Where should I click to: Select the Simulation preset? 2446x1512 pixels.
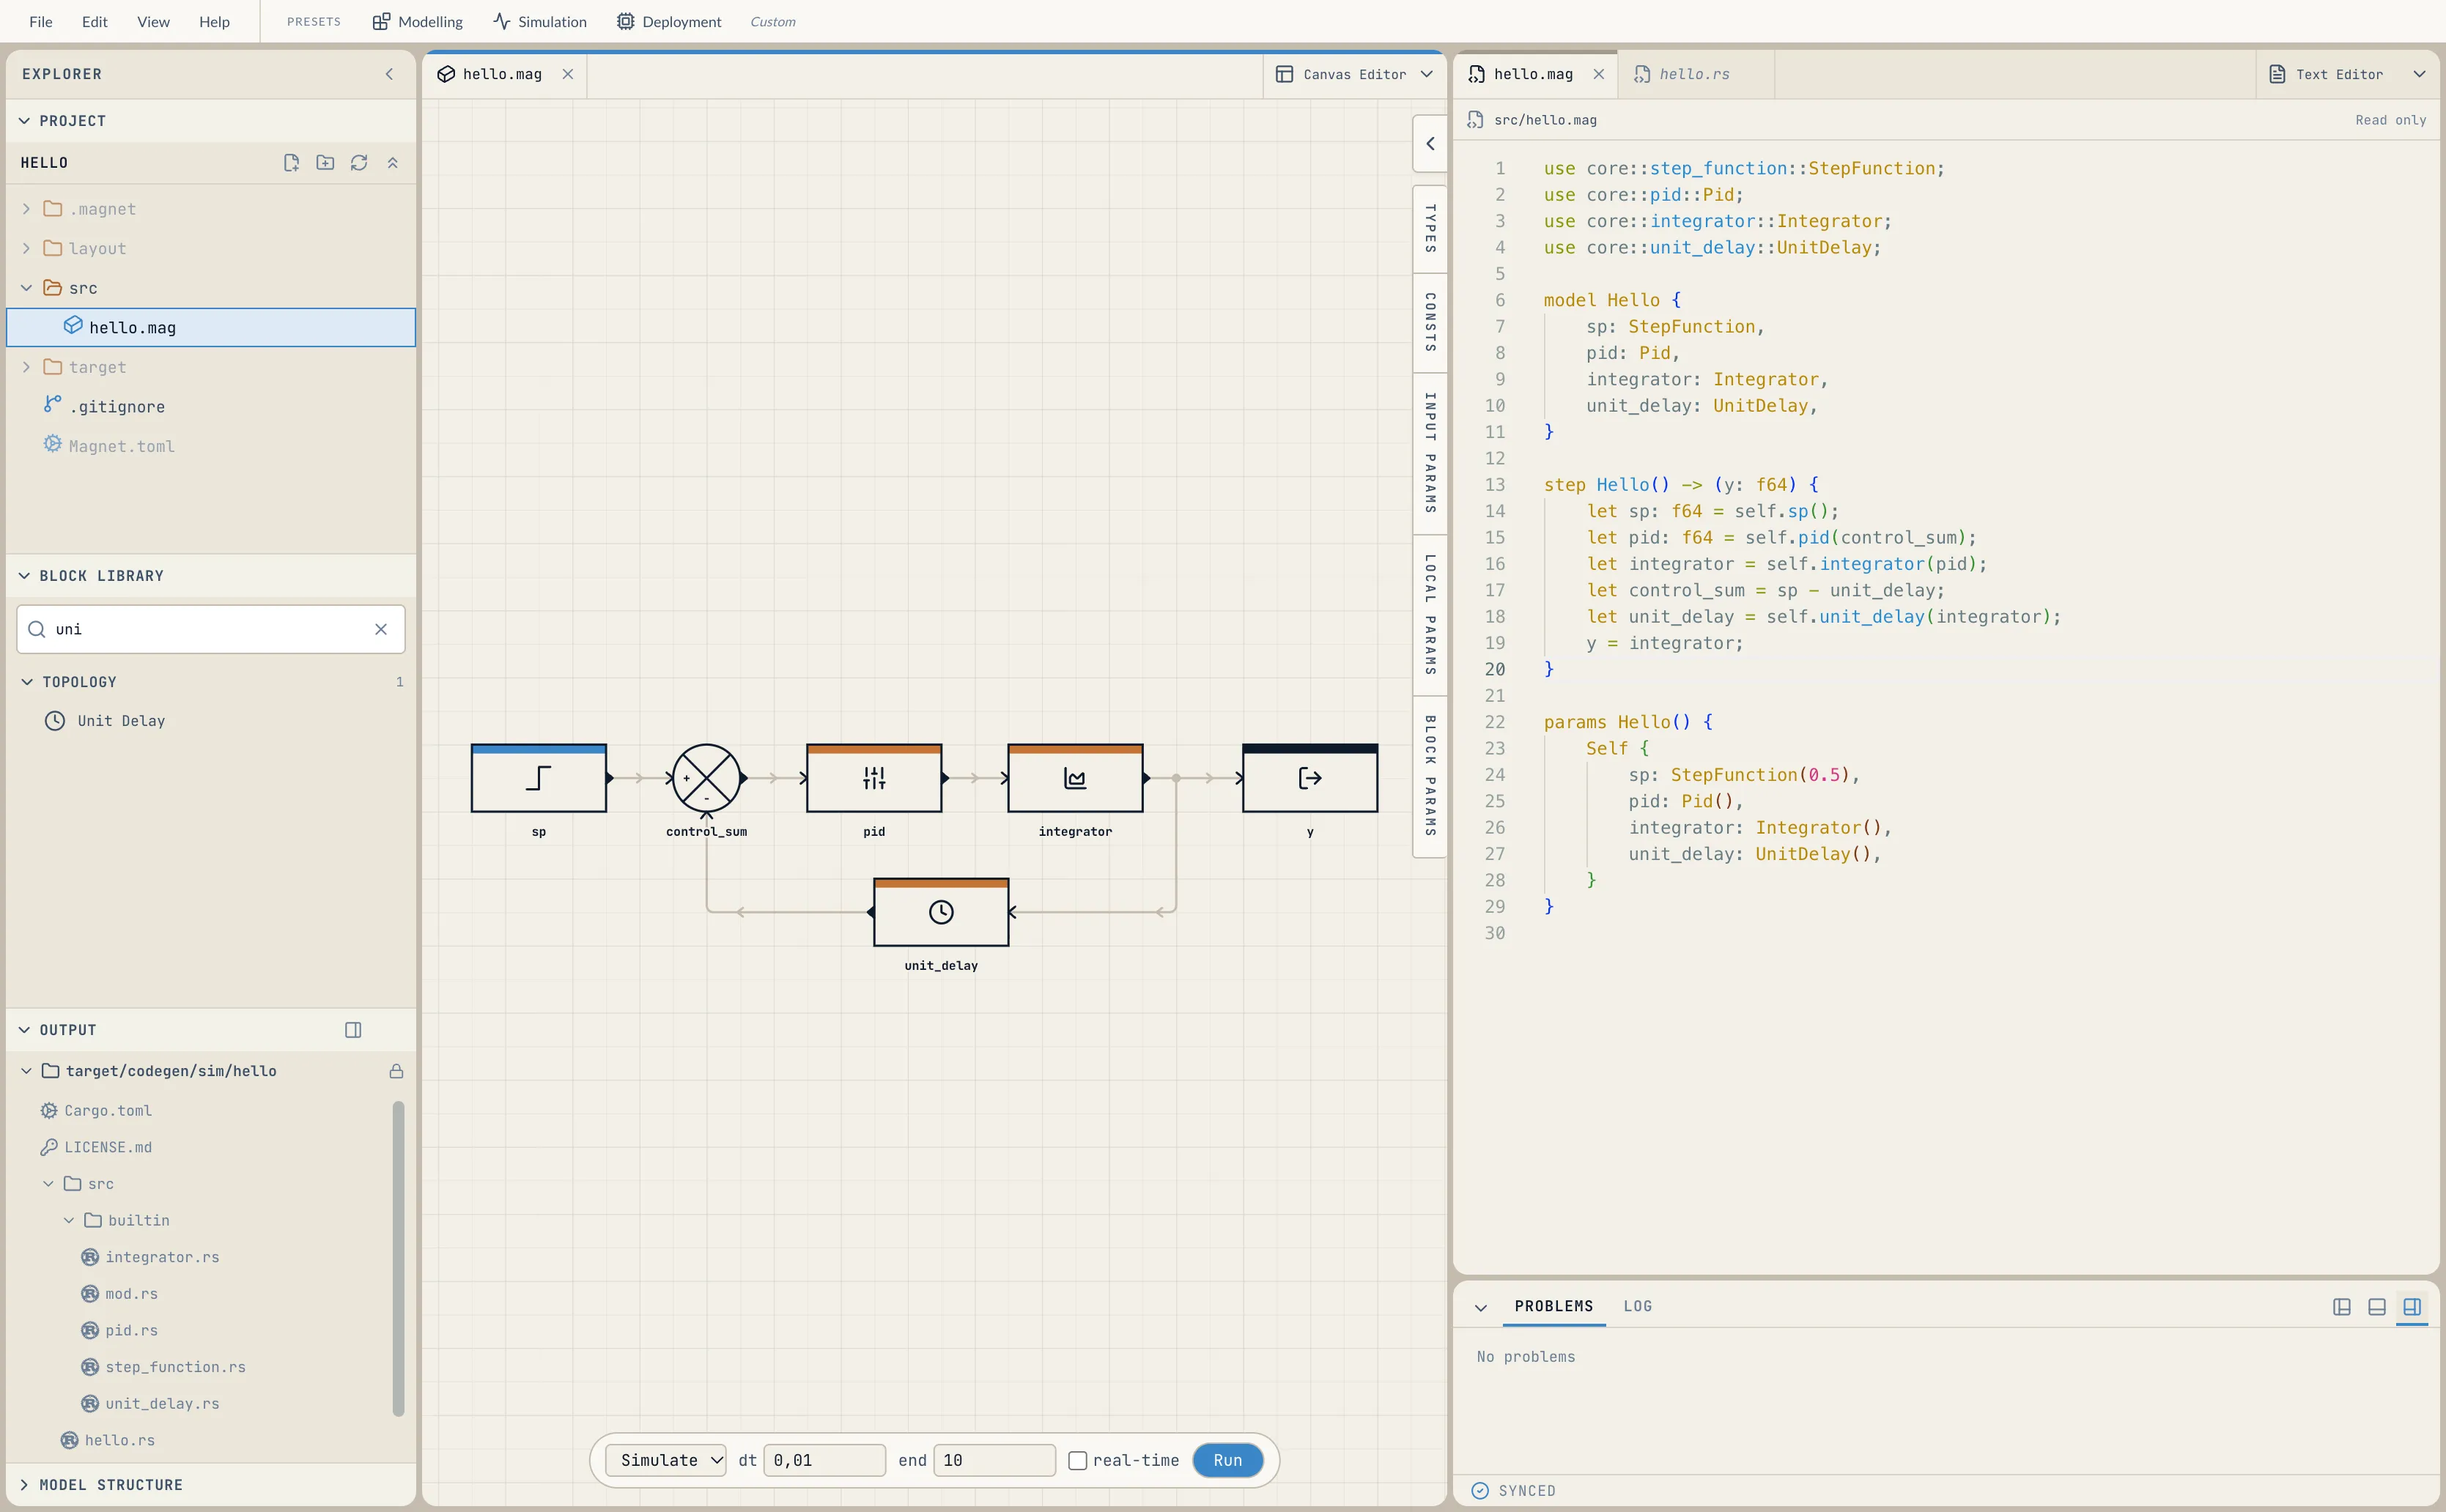tap(540, 21)
